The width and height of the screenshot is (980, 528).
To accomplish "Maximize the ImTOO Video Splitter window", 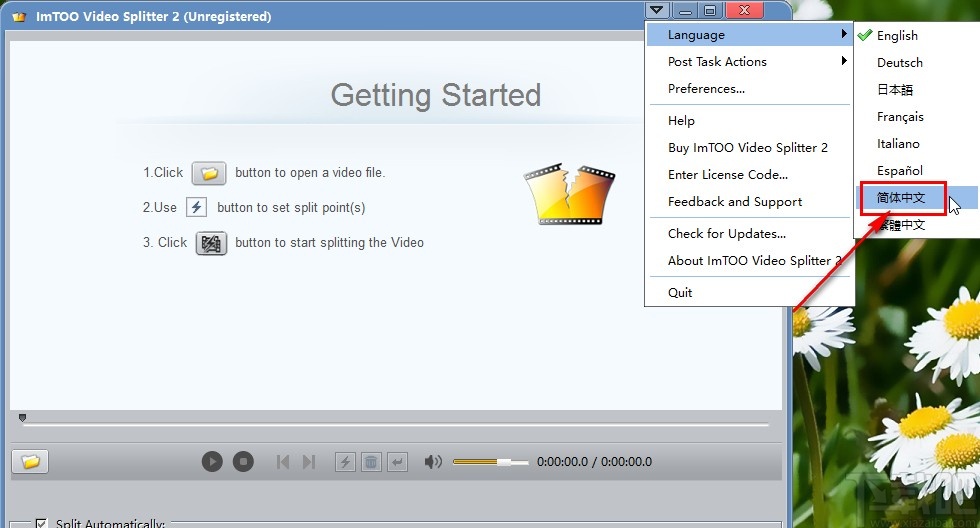I will pos(710,10).
